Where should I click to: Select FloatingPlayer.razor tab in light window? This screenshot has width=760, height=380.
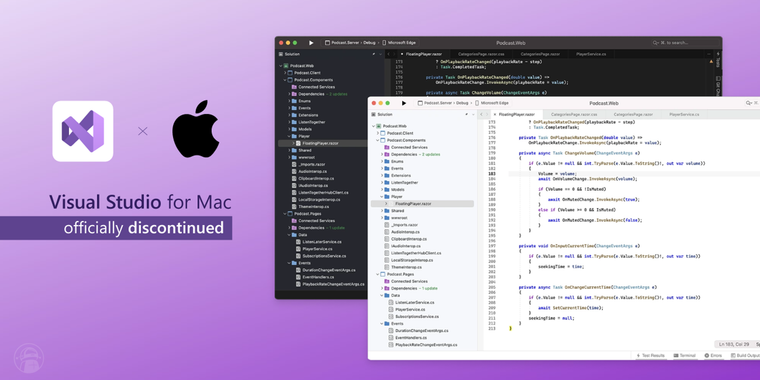(517, 114)
